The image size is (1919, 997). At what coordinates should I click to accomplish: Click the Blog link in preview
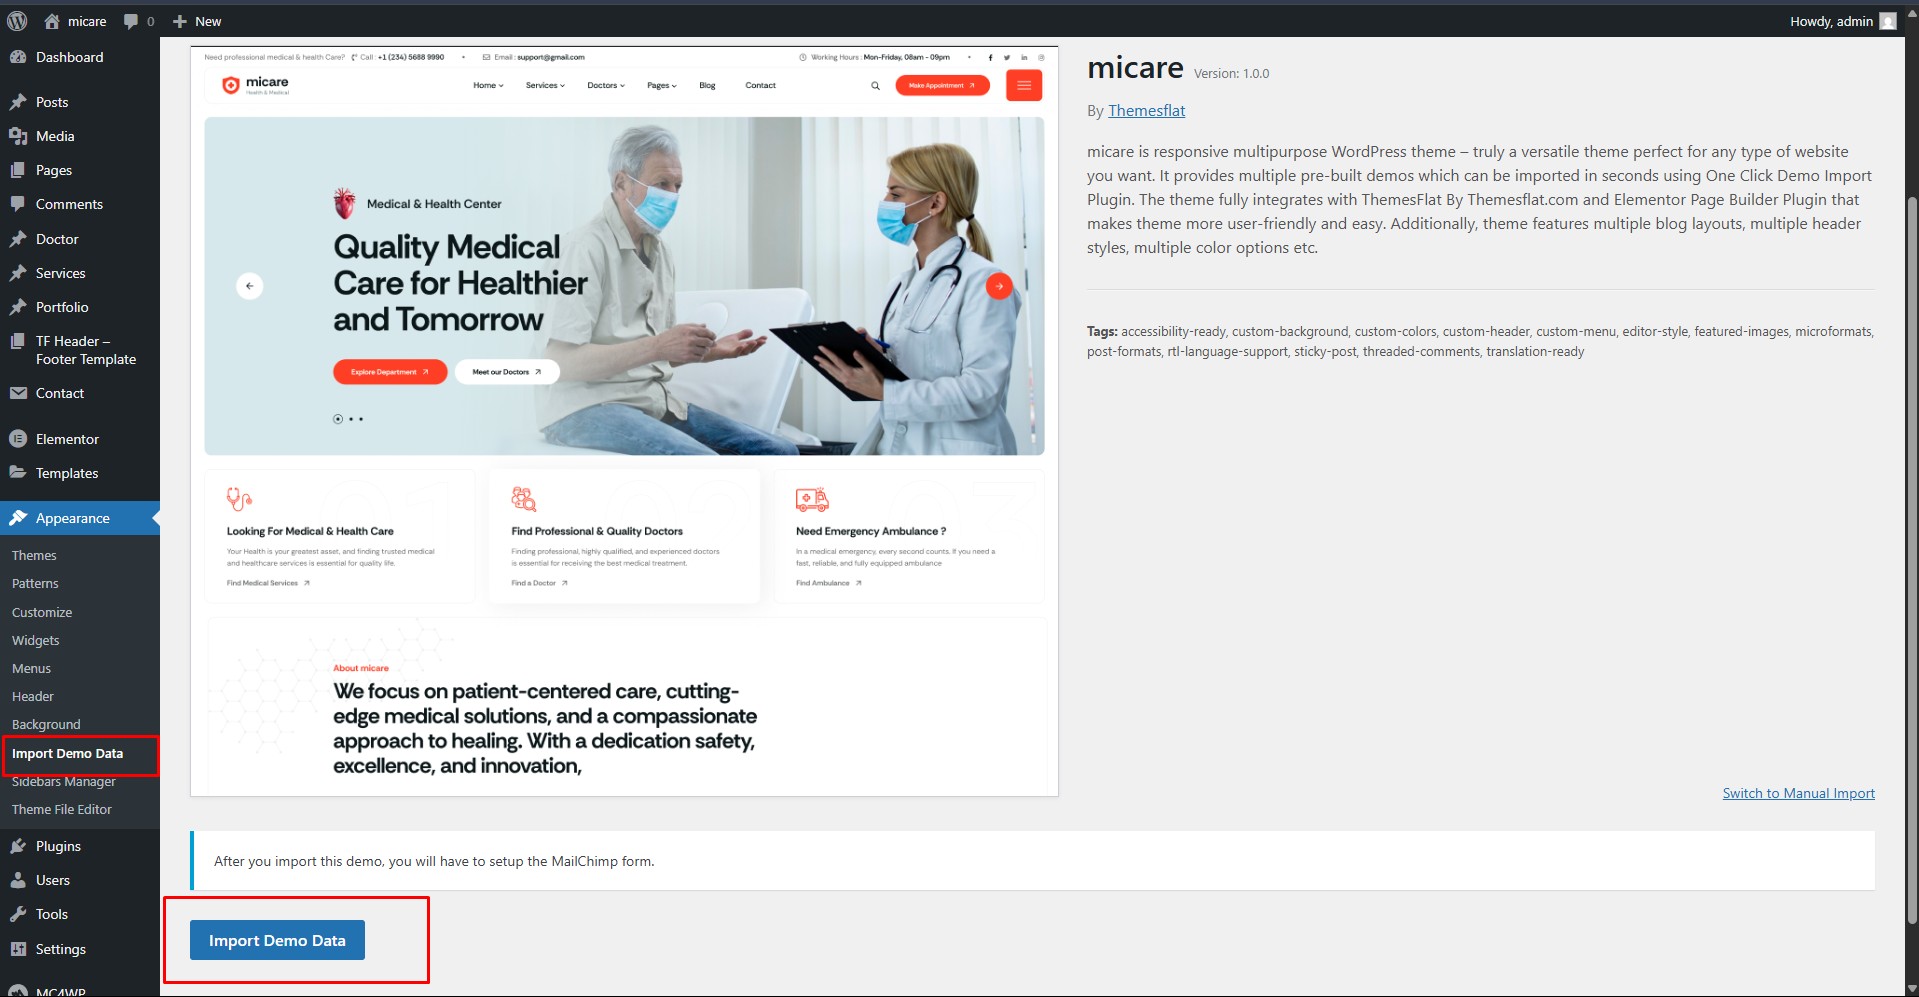(707, 86)
